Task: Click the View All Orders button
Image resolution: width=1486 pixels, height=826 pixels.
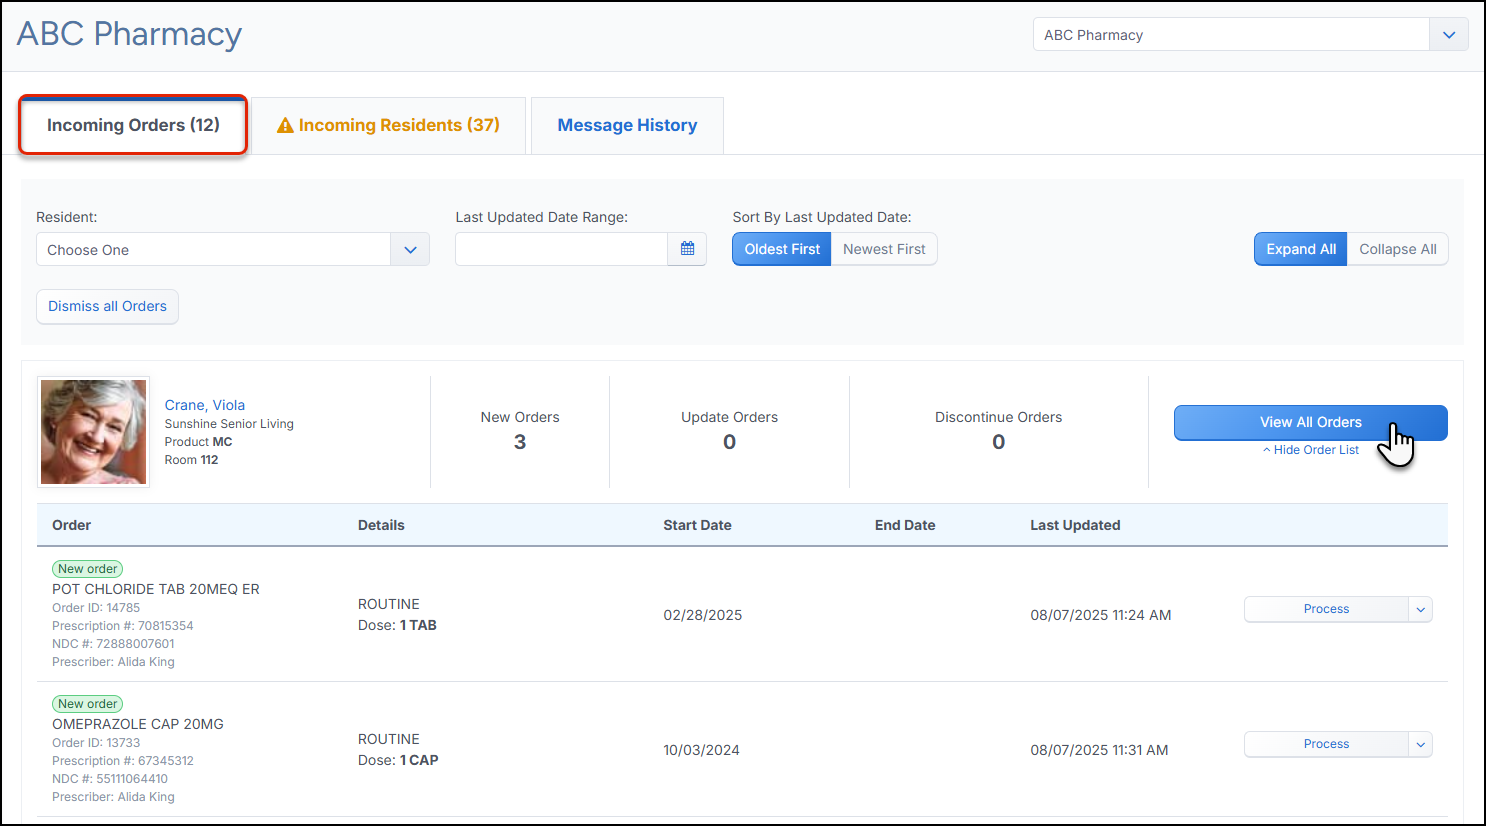Action: coord(1310,422)
